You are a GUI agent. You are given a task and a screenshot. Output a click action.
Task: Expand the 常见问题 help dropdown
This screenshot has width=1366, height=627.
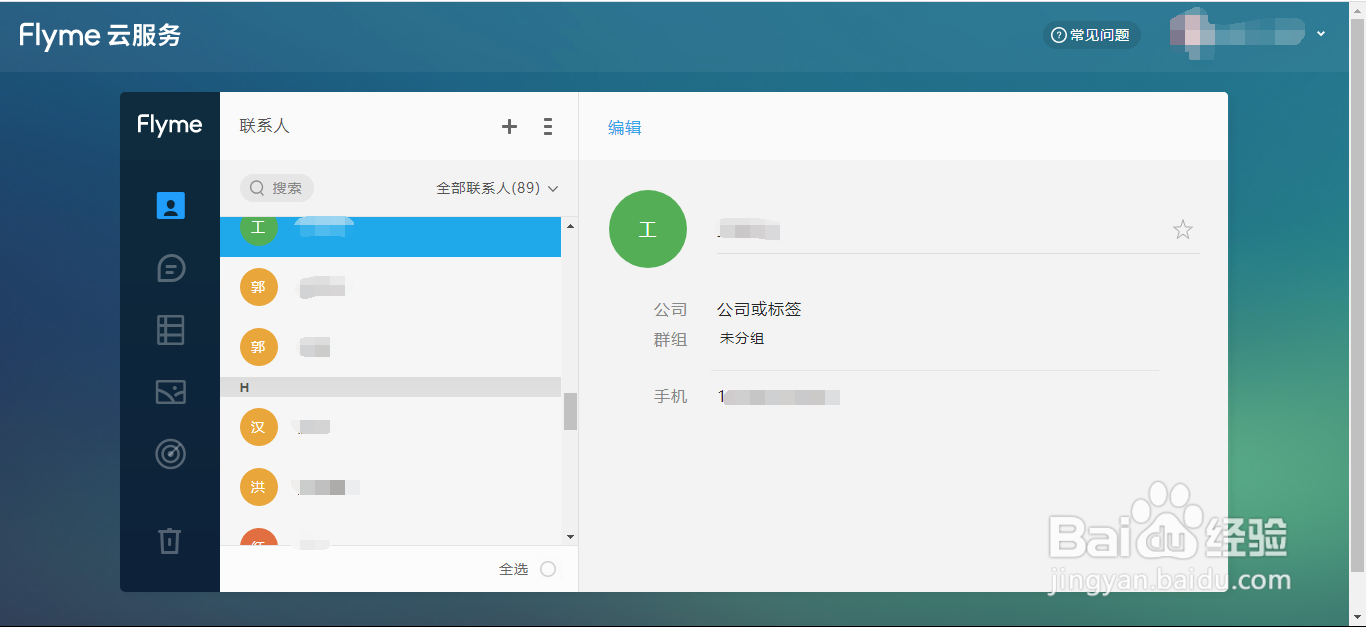[x=1091, y=34]
